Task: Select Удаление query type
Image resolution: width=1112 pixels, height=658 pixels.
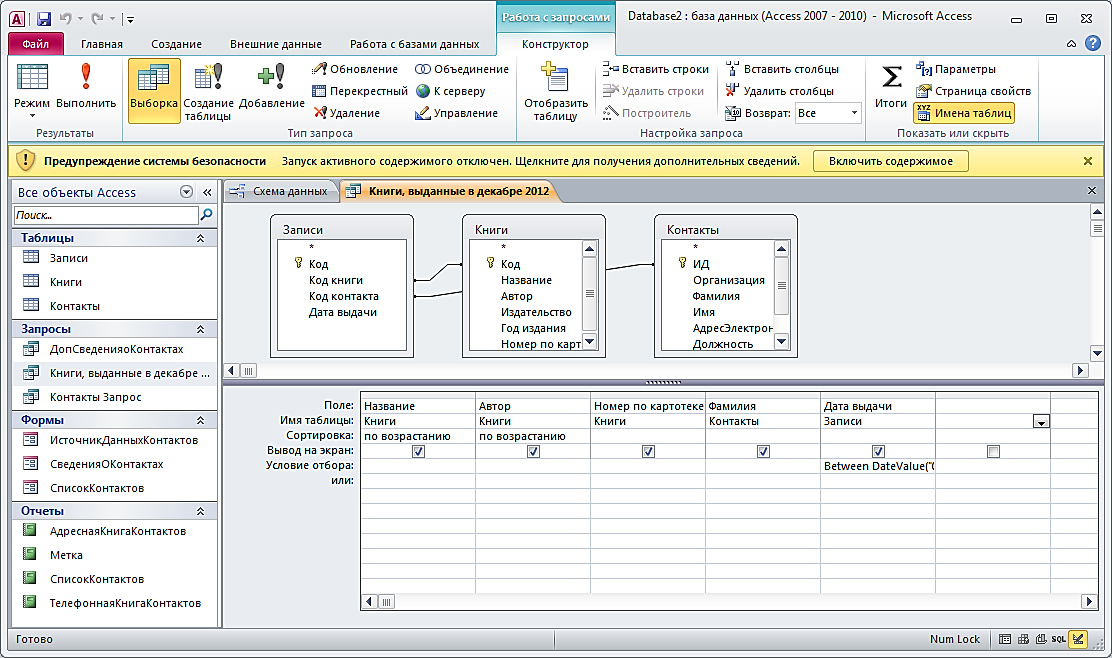Action: (347, 113)
